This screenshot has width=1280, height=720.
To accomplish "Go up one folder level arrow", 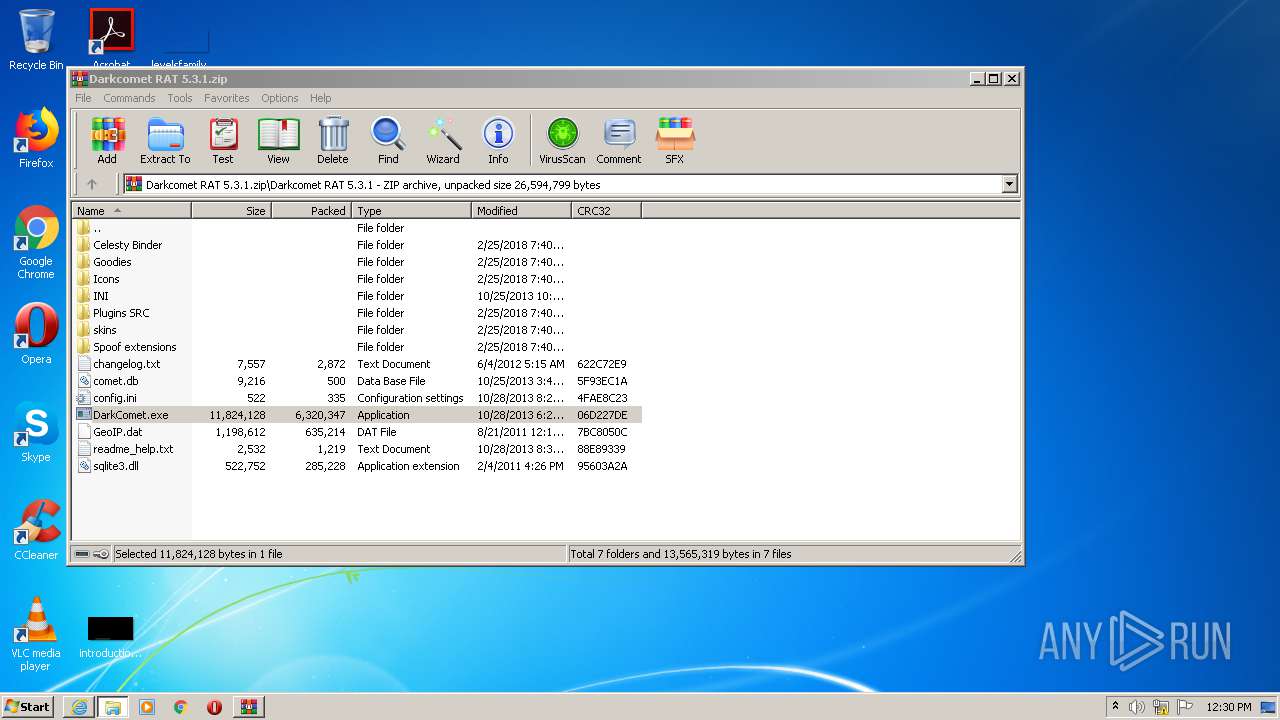I will tap(92, 184).
